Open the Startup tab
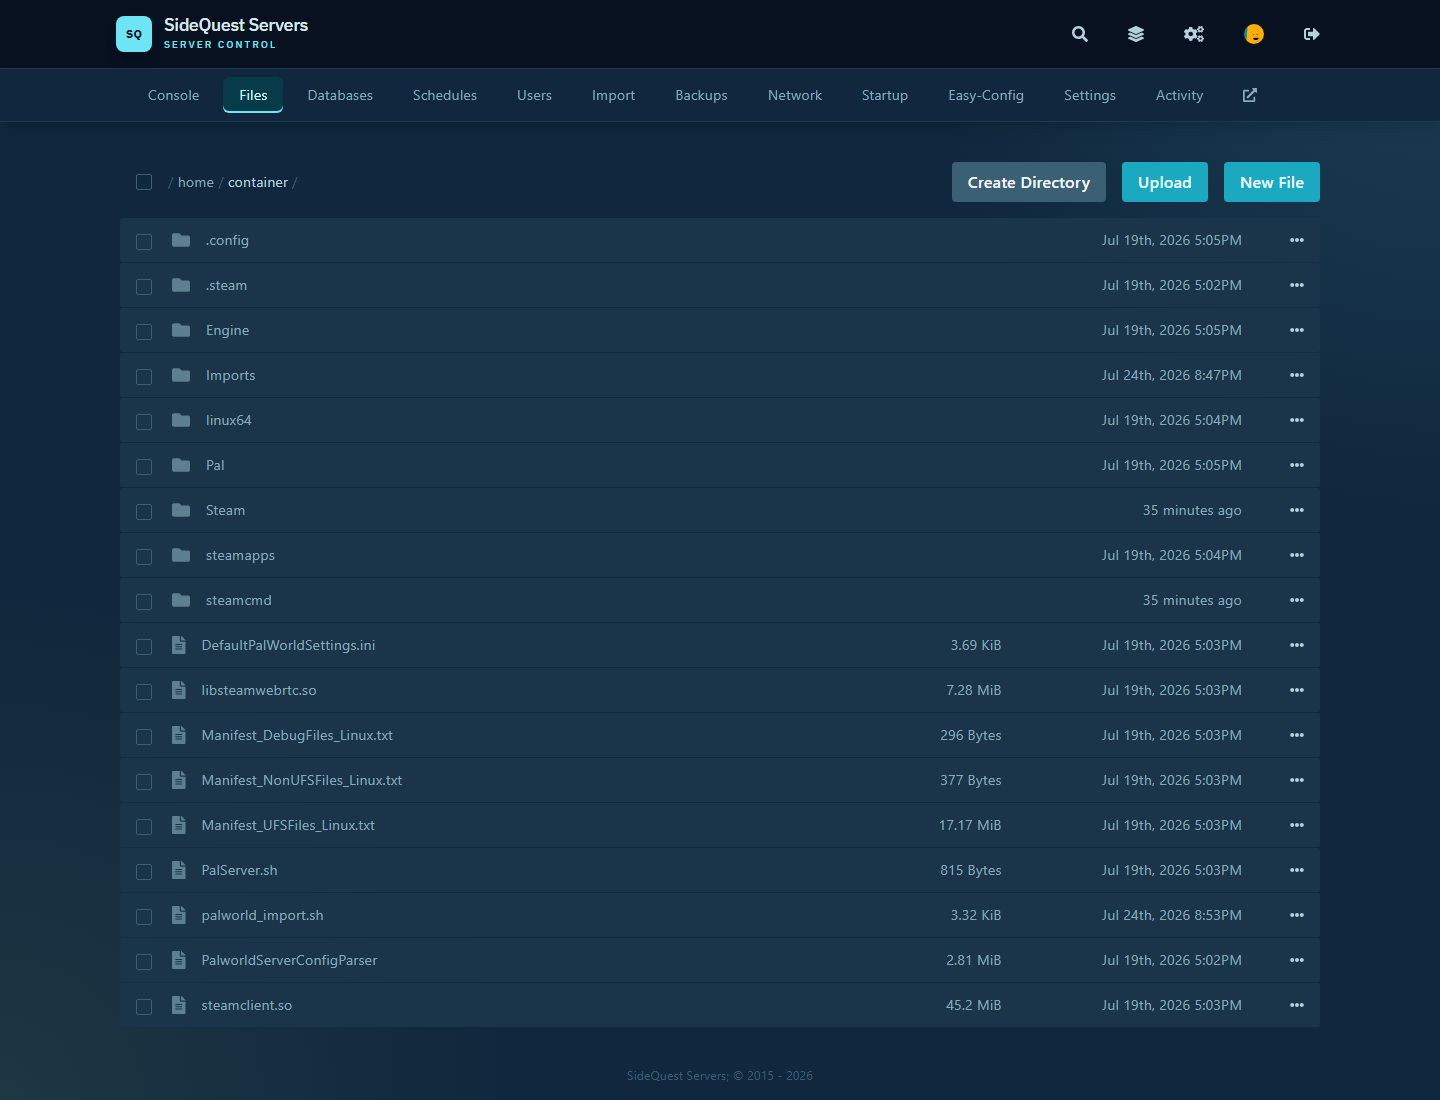Screen dimensions: 1440x1100 (x=885, y=95)
